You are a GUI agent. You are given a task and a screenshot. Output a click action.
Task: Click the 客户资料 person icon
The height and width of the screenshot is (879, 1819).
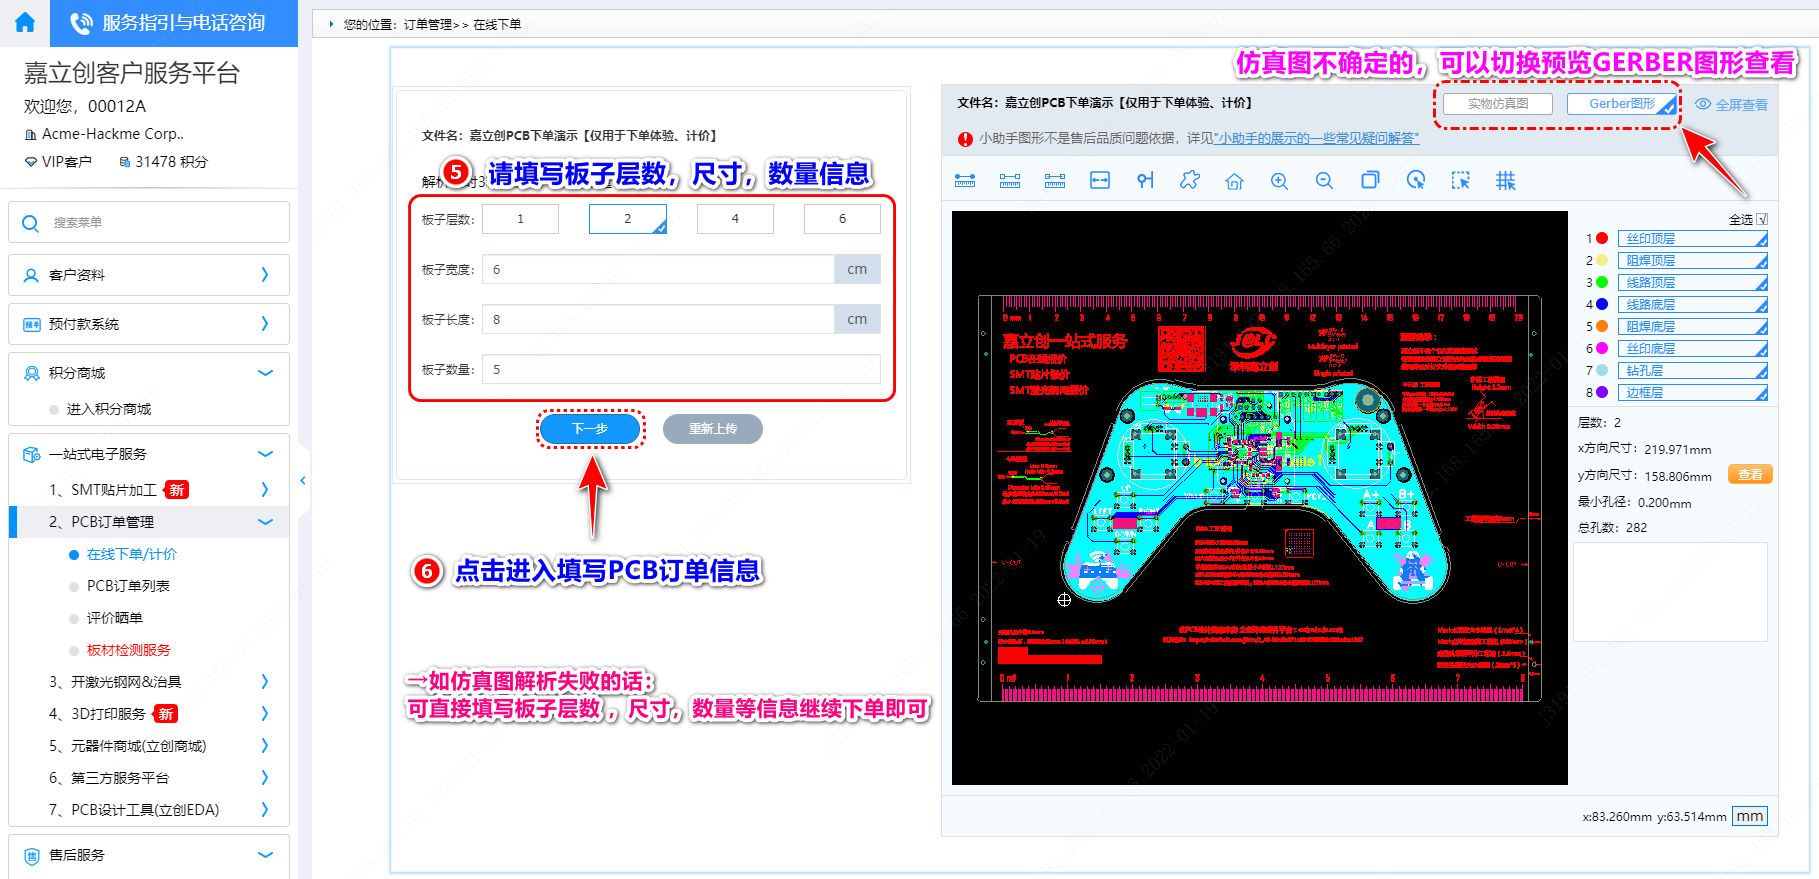[31, 275]
